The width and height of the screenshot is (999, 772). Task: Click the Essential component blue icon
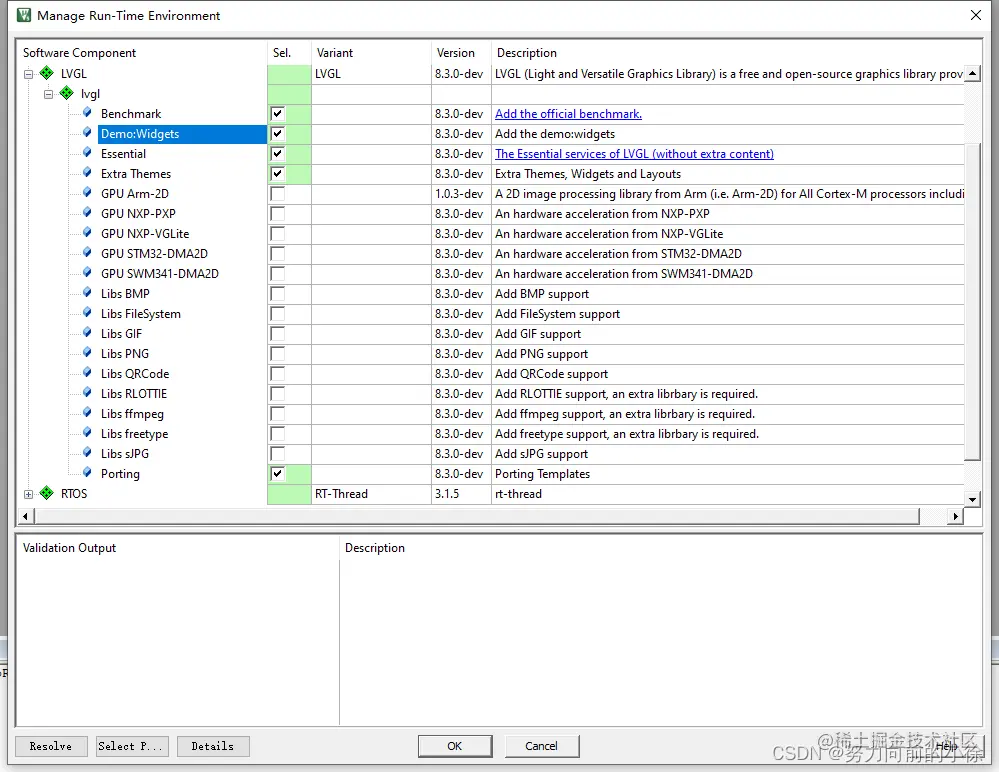coord(87,153)
